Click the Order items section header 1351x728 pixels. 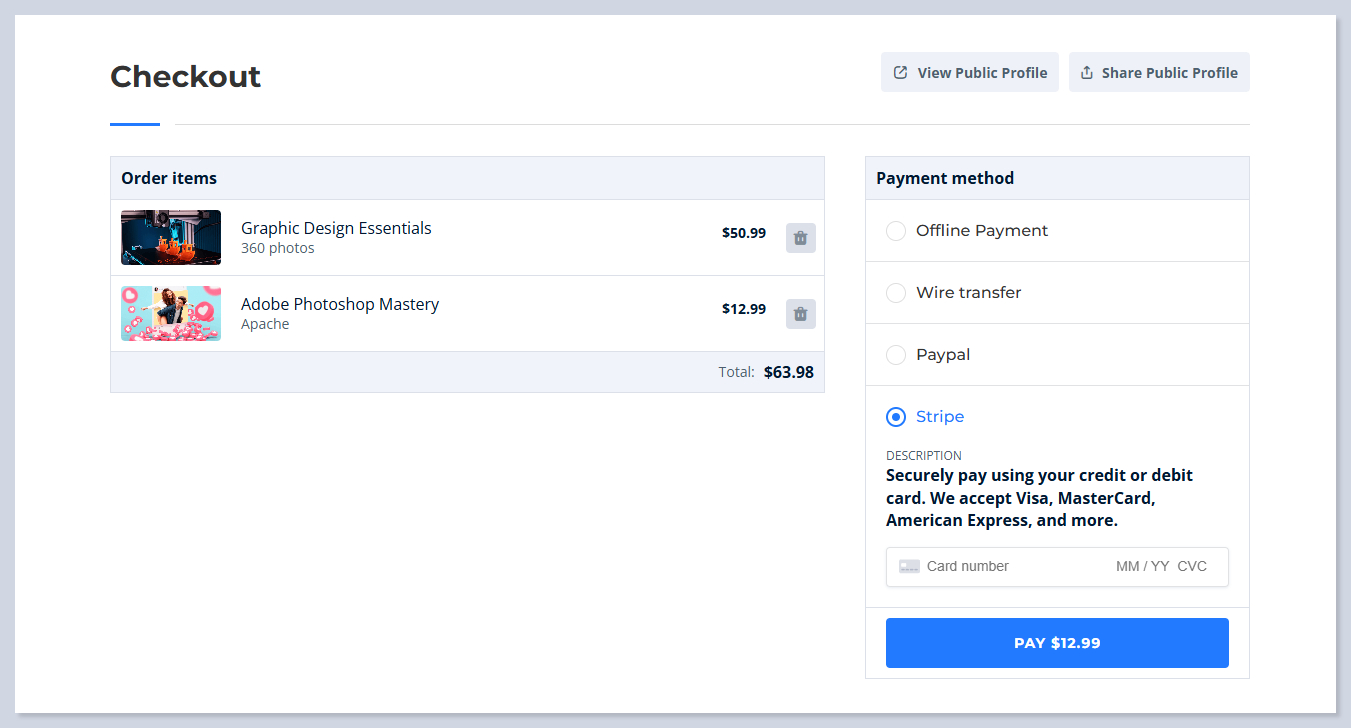click(x=169, y=178)
